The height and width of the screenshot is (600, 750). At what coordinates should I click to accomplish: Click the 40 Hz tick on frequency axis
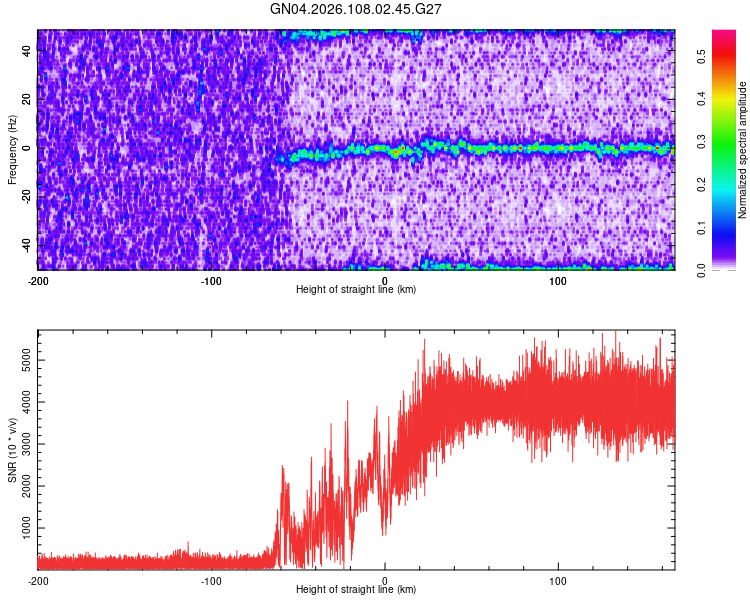[x=26, y=51]
